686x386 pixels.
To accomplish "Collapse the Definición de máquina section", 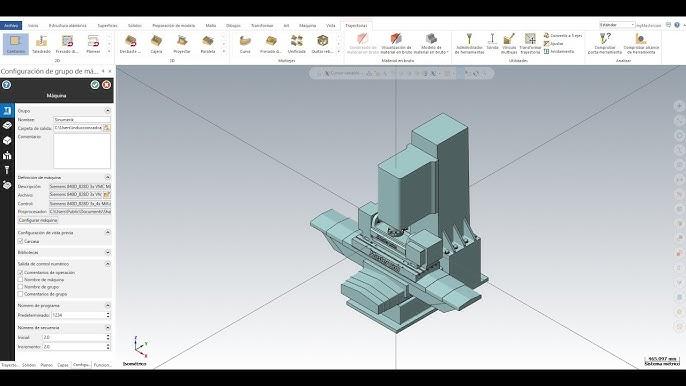I will [108, 177].
